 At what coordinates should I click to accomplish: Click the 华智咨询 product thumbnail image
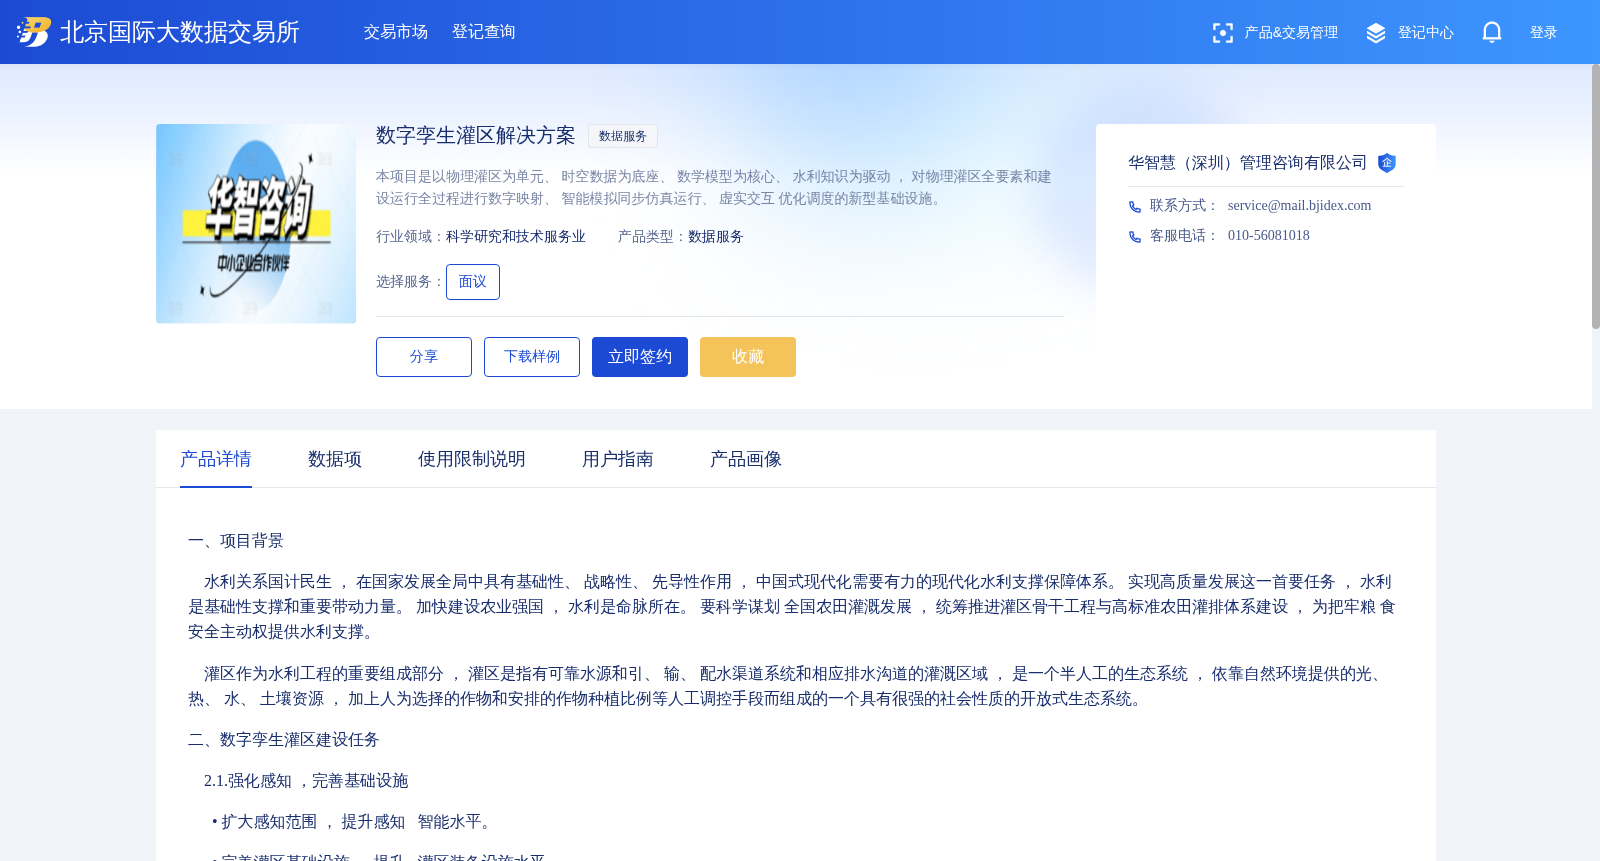(x=256, y=224)
